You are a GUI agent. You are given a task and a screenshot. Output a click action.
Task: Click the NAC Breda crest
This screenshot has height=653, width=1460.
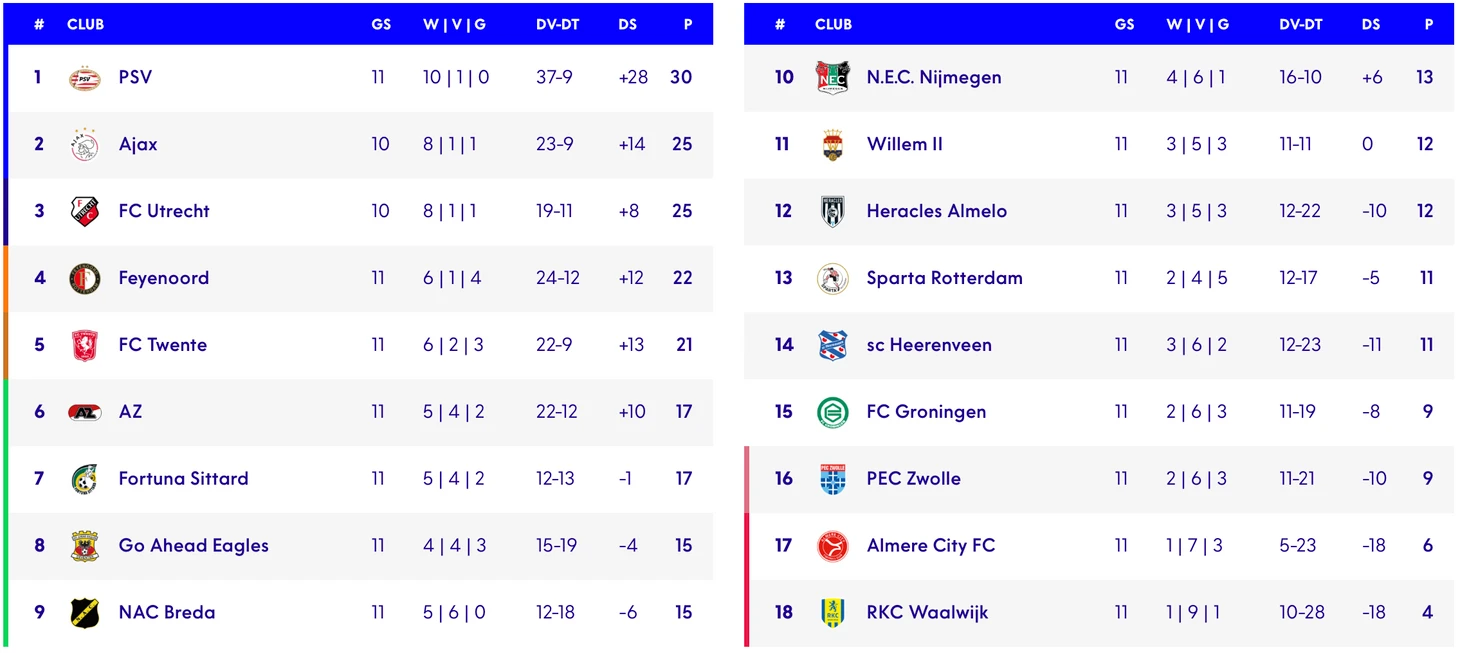[85, 612]
